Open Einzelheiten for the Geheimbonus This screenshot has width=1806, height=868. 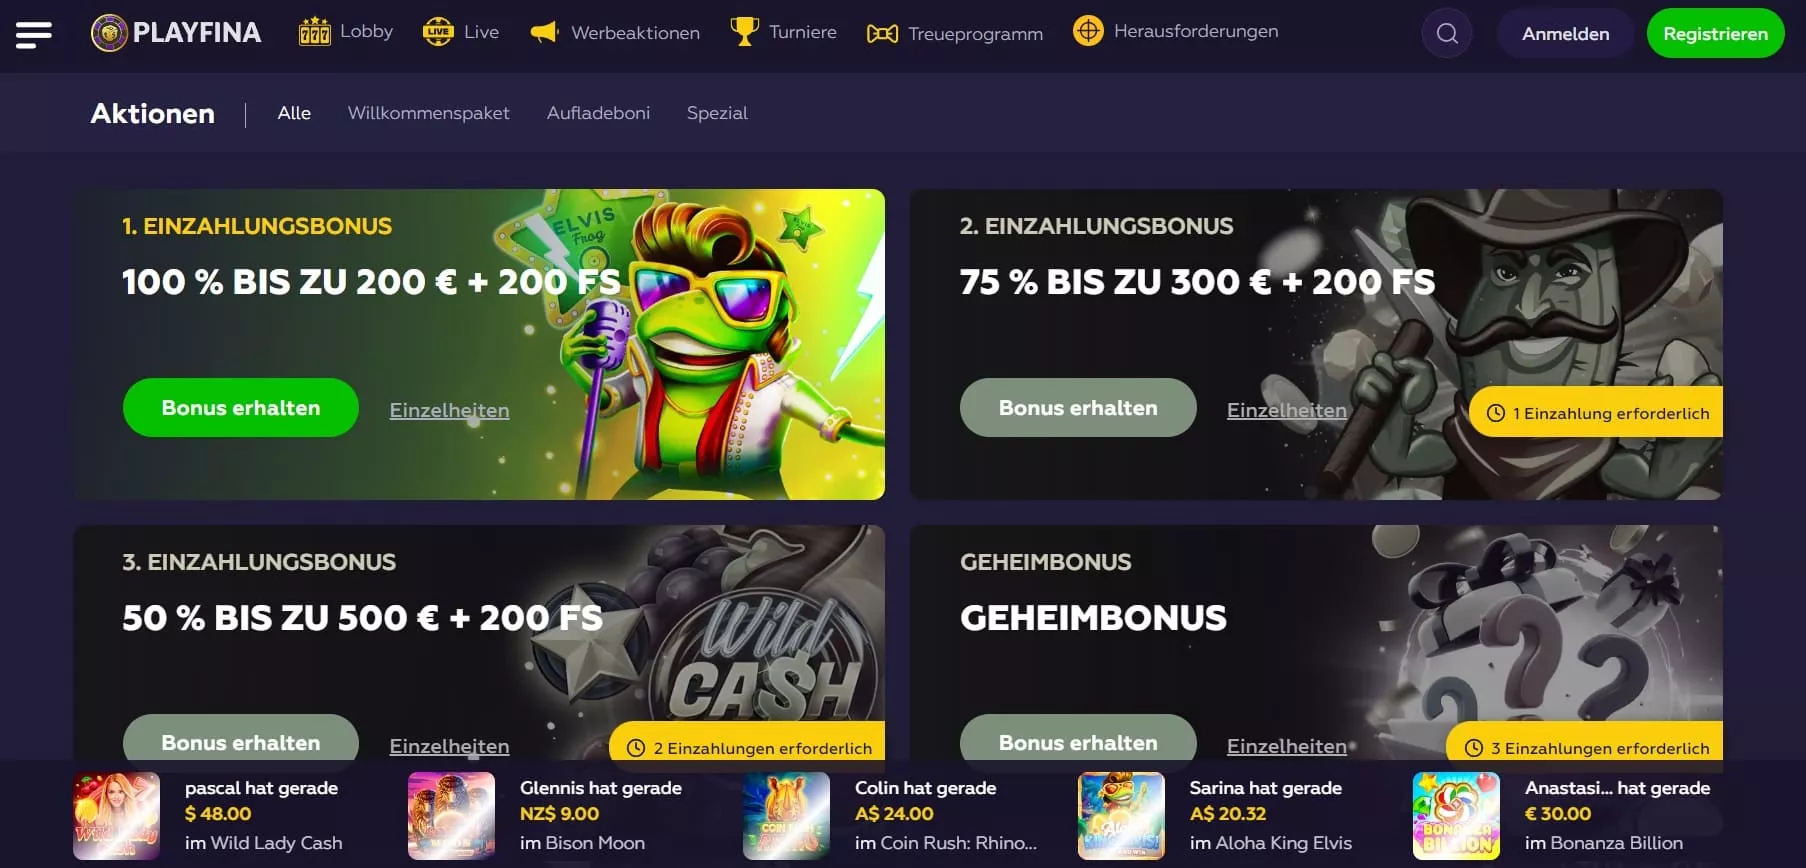1287,746
